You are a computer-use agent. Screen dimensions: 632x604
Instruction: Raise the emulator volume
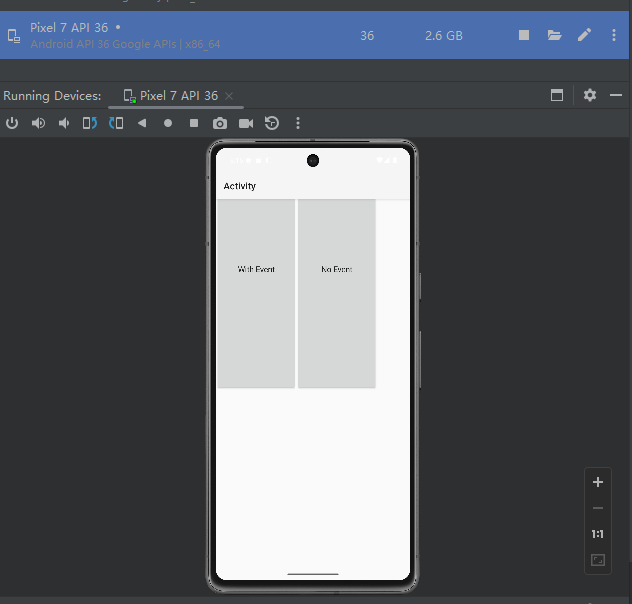point(38,123)
